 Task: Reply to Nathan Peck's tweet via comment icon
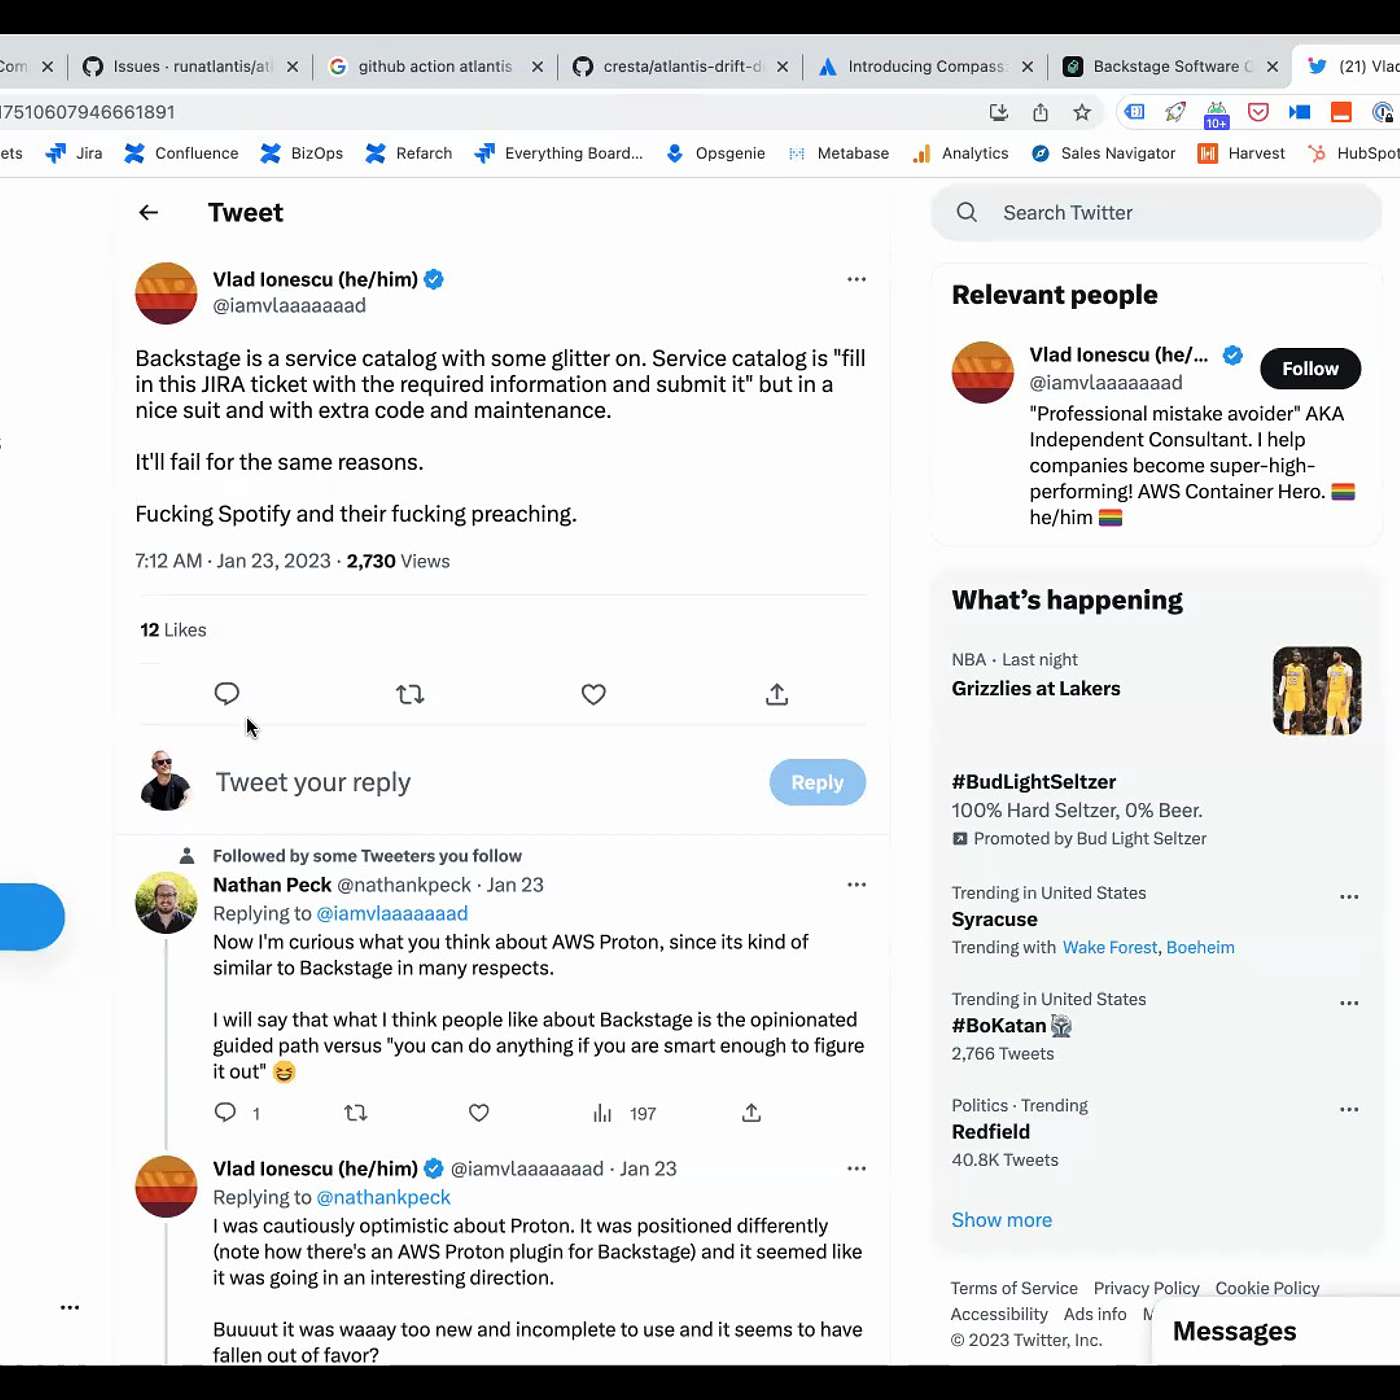[x=226, y=1113]
